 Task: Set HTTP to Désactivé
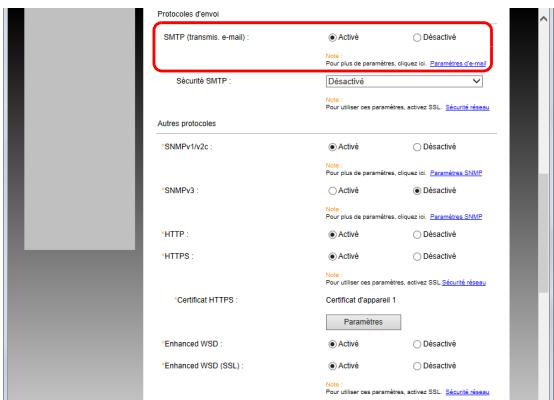click(417, 235)
